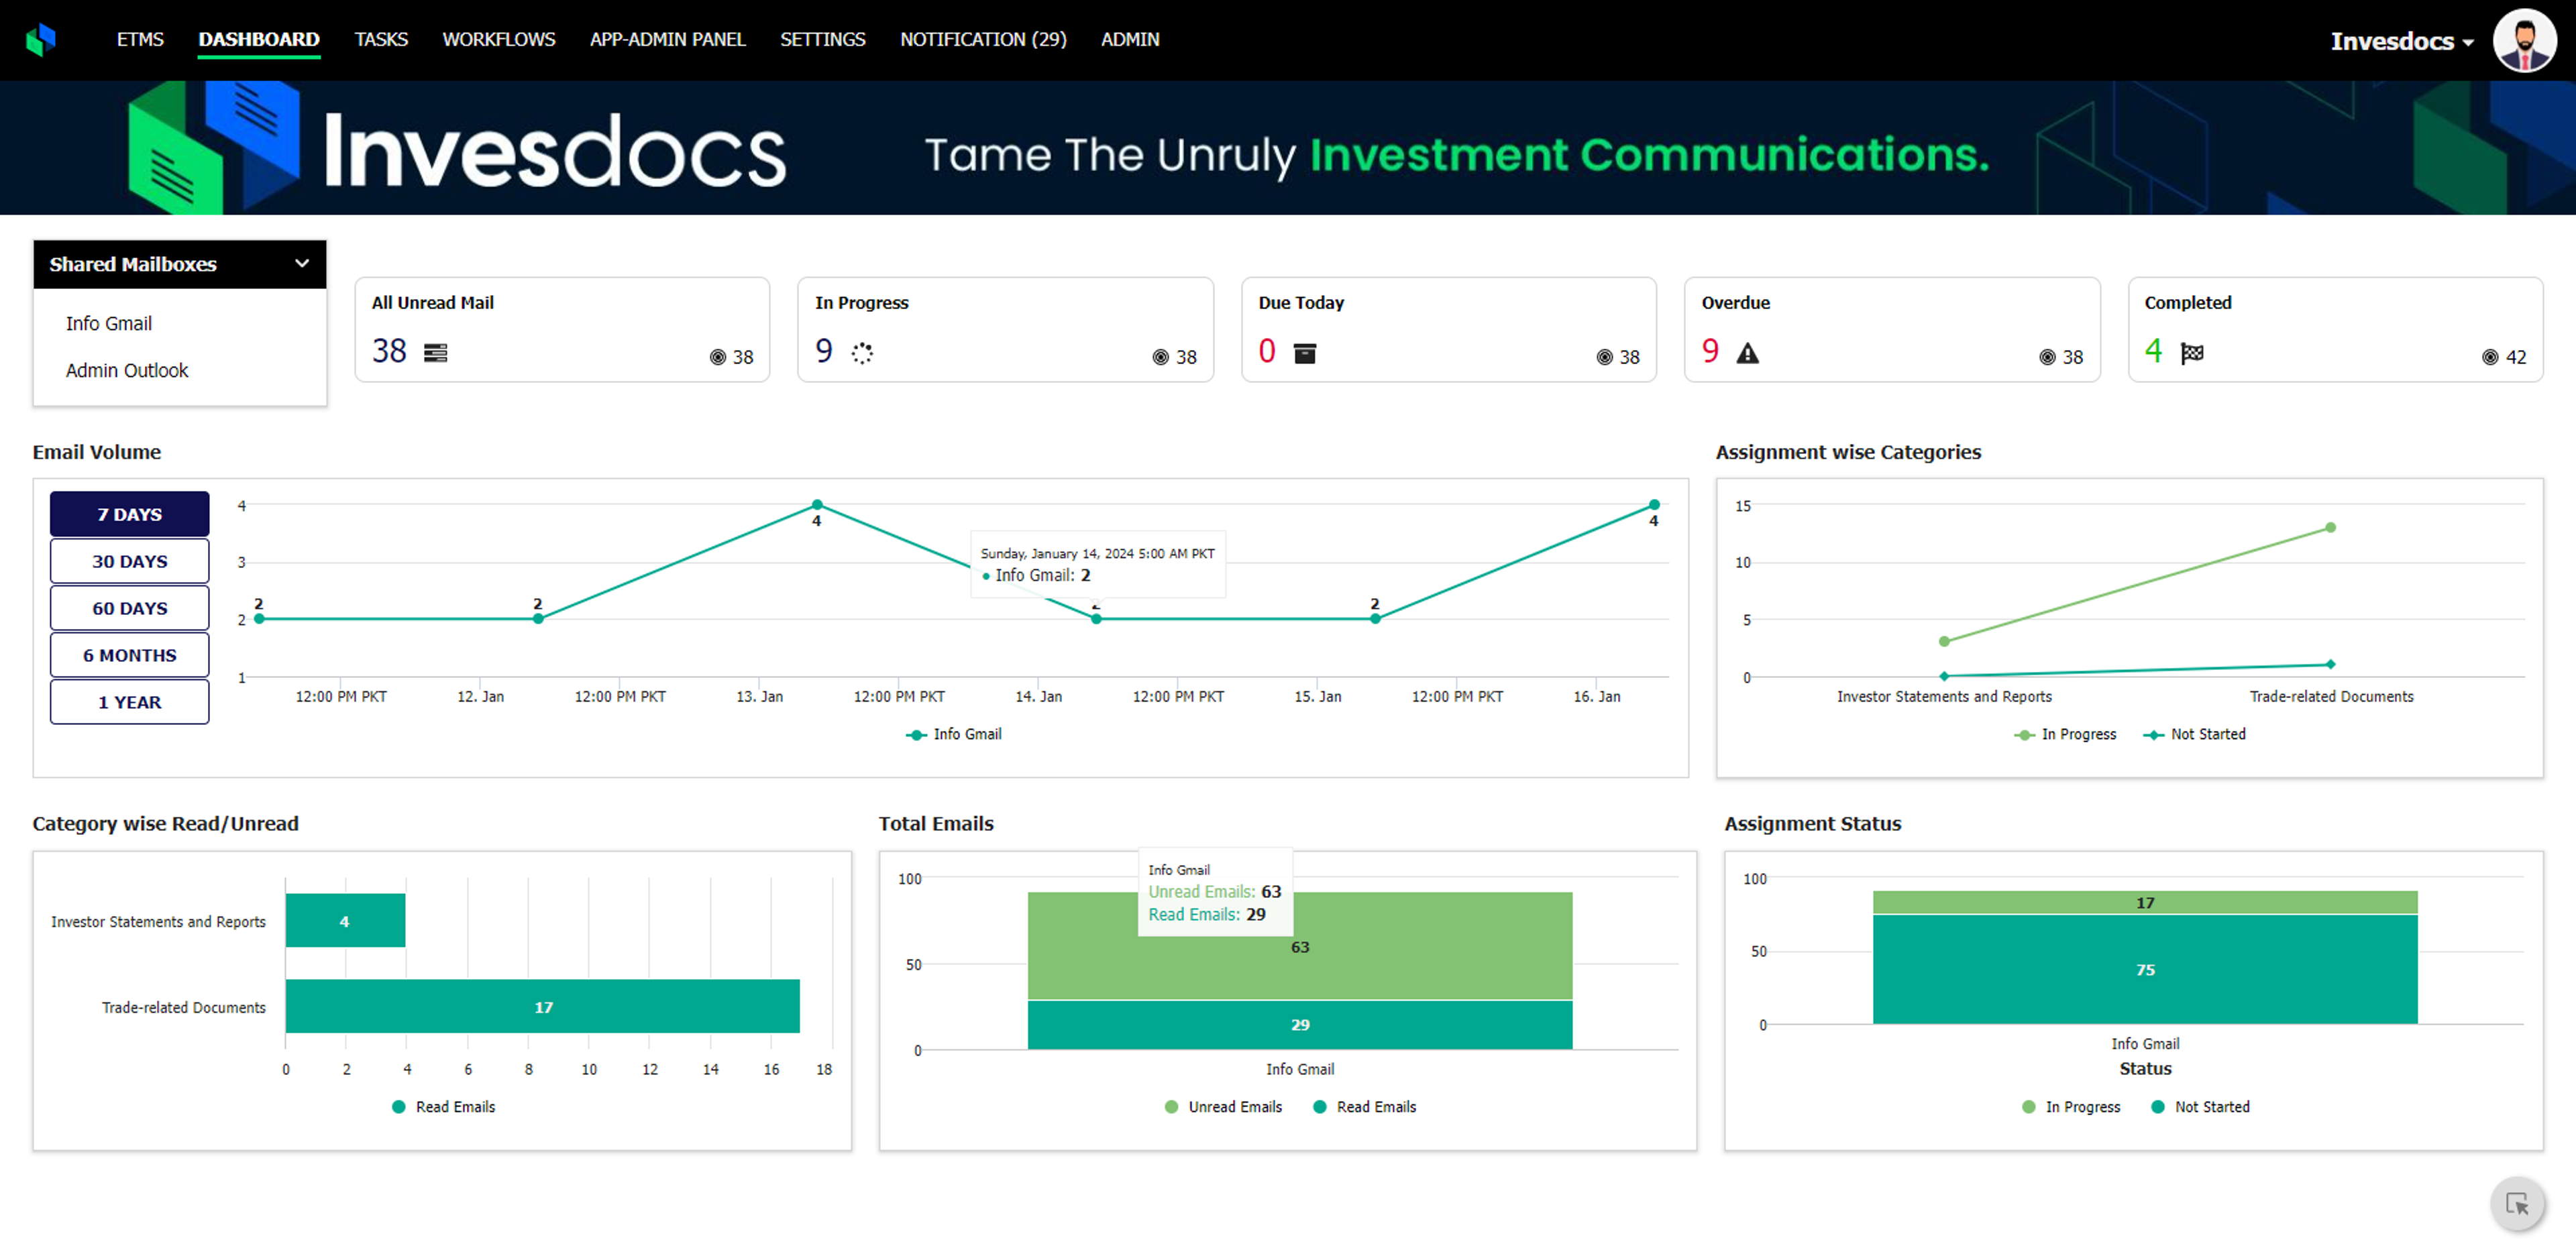Click target icon in All Unread Mail card
Screen dimensions: 2576x1254
(717, 358)
